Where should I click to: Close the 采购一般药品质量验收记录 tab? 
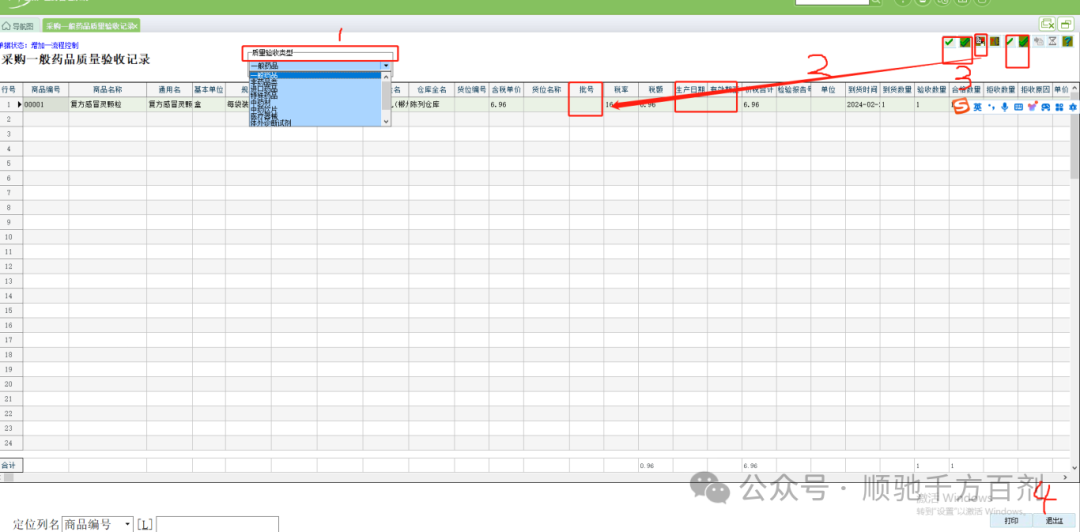click(x=136, y=25)
